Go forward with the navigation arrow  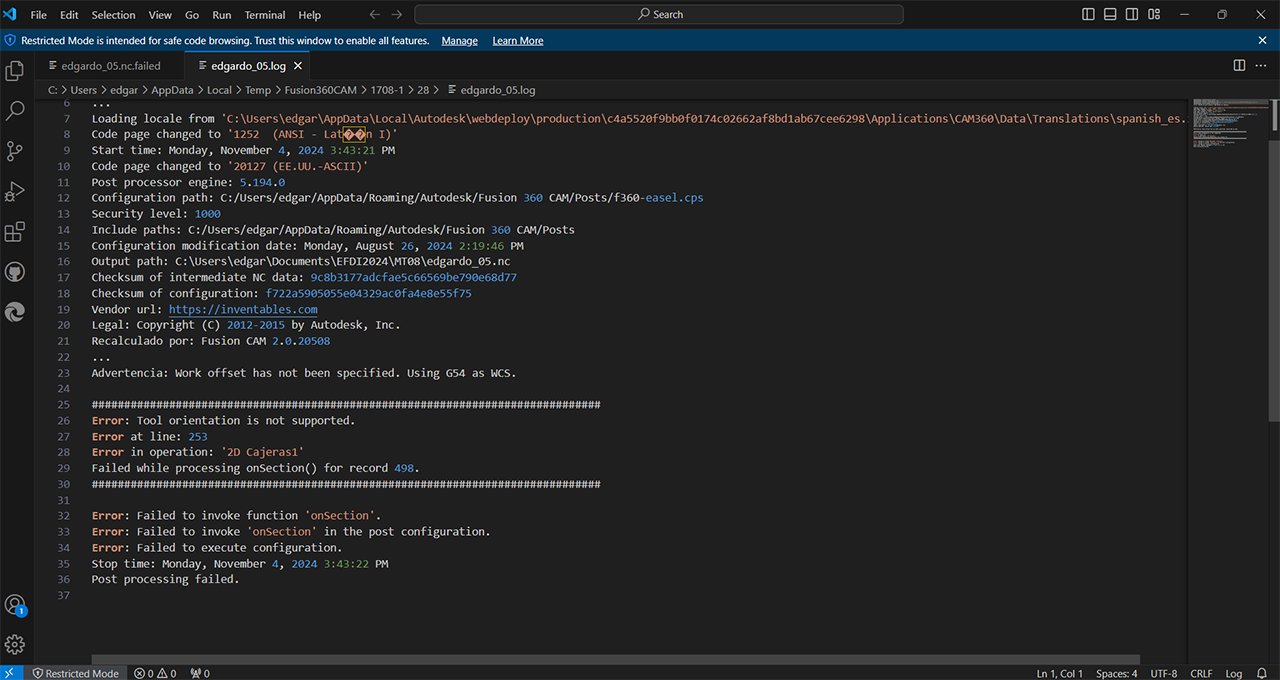click(x=397, y=14)
